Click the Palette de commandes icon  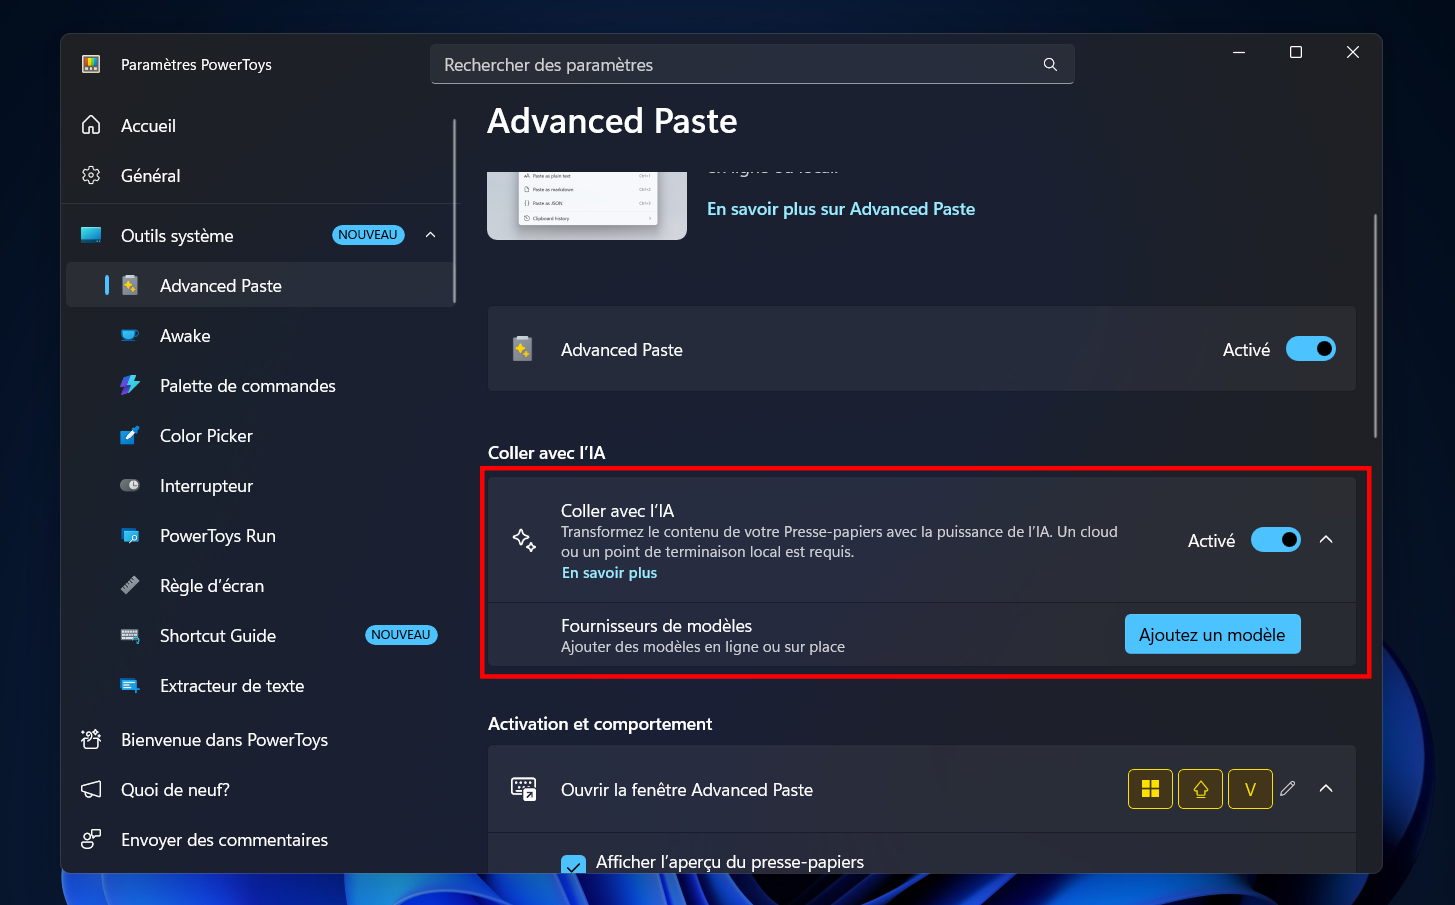coord(130,385)
